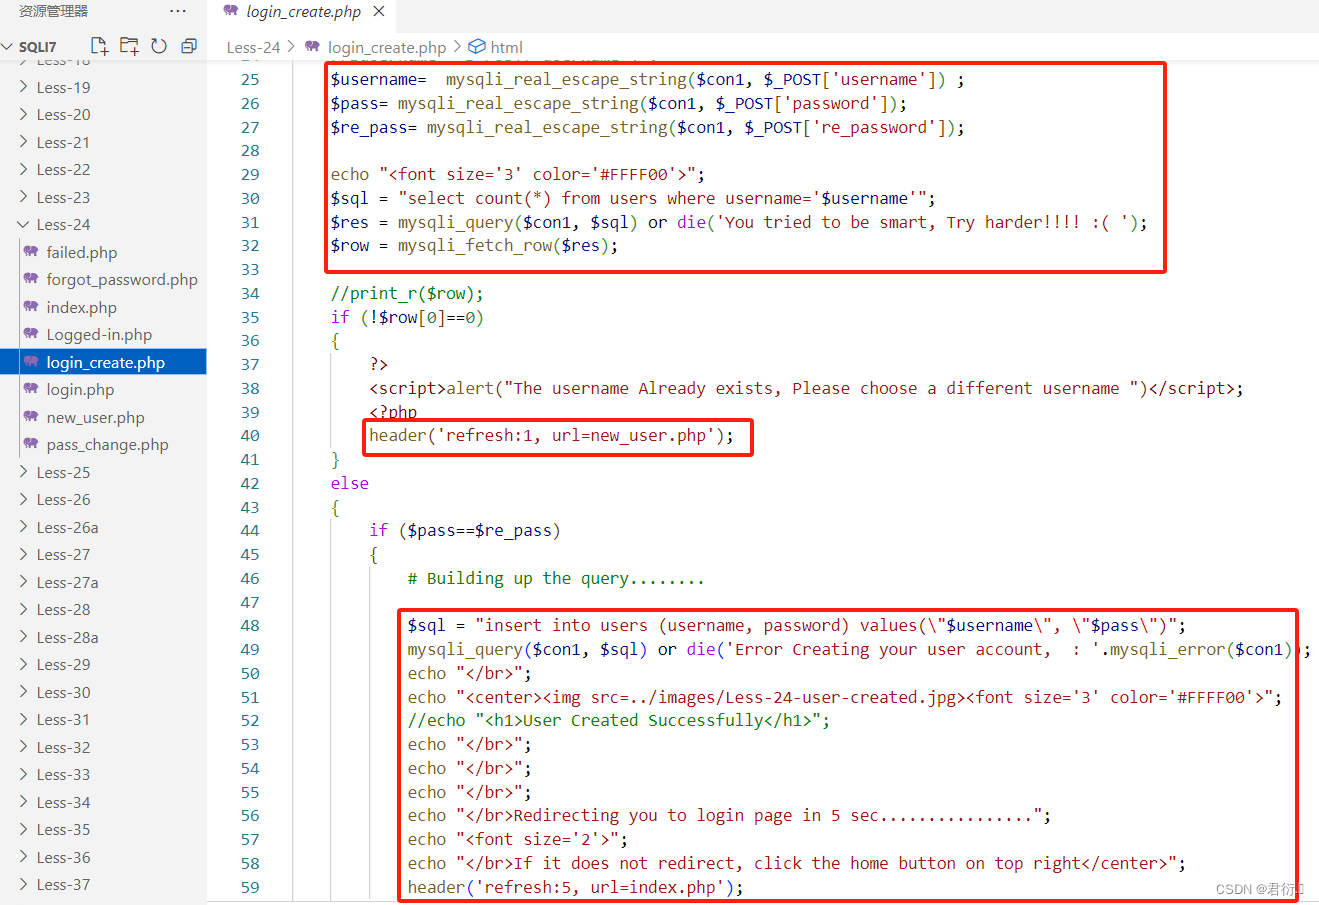Click the New File icon in explorer header
The width and height of the screenshot is (1319, 905).
coord(99,46)
